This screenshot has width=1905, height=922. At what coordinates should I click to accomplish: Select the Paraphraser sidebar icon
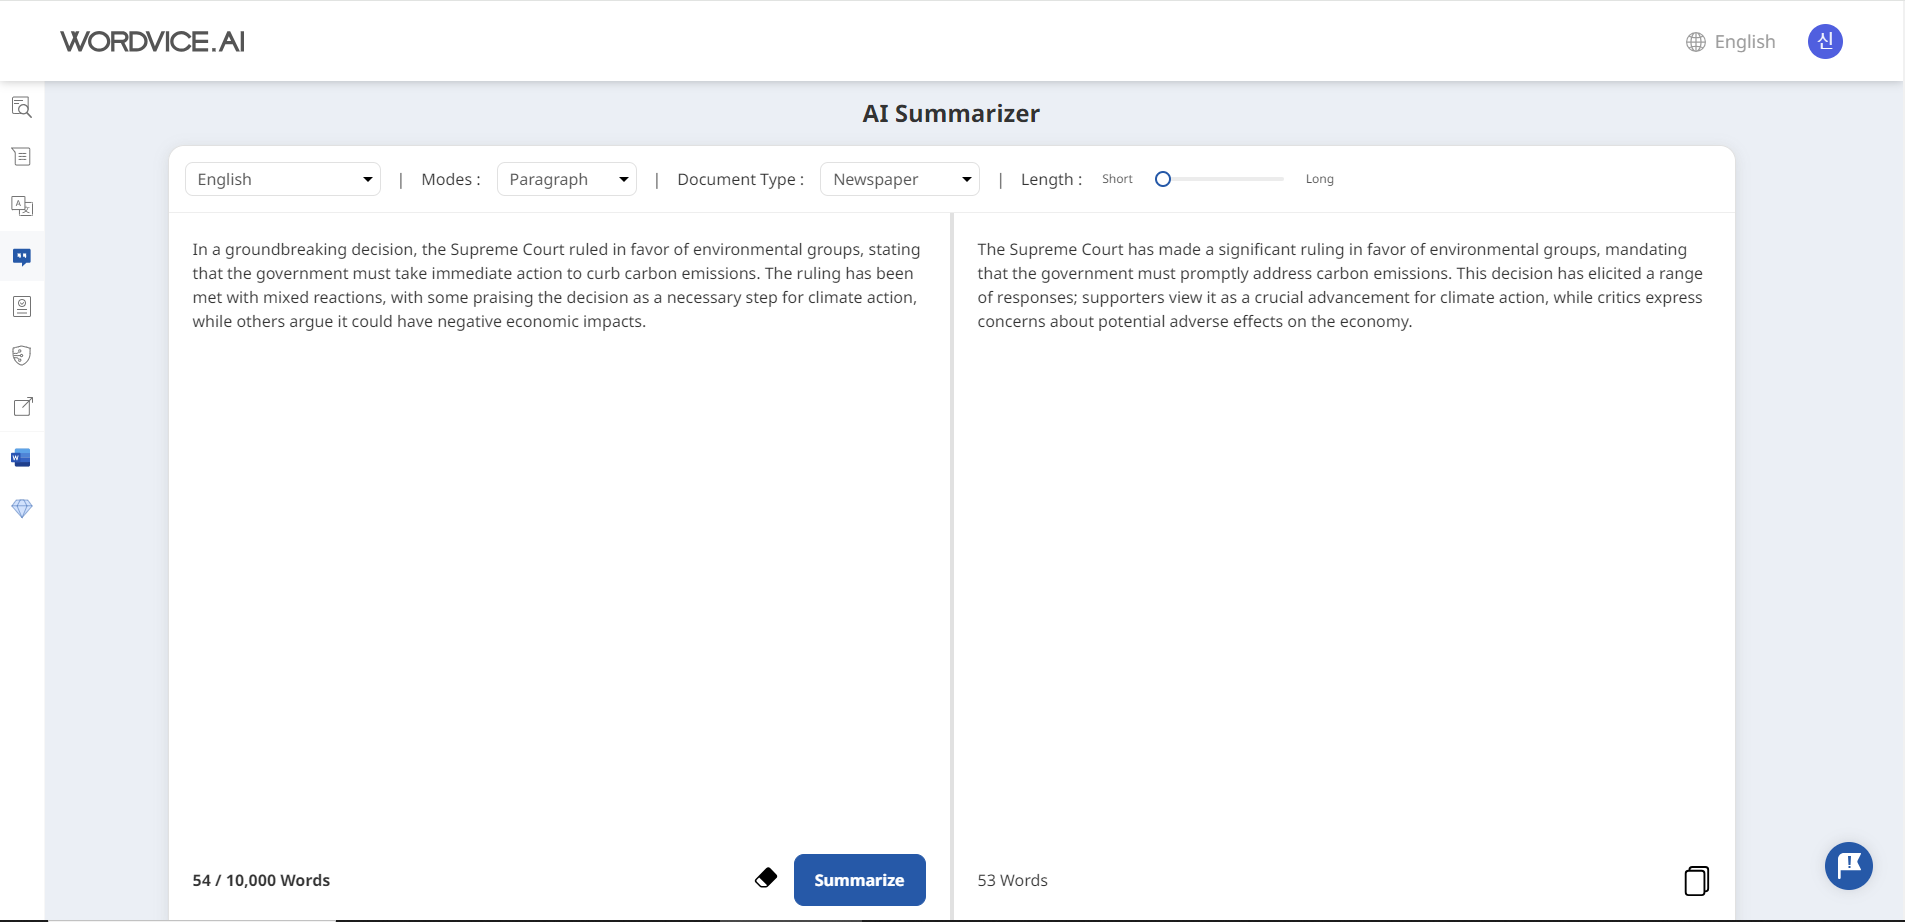(21, 156)
